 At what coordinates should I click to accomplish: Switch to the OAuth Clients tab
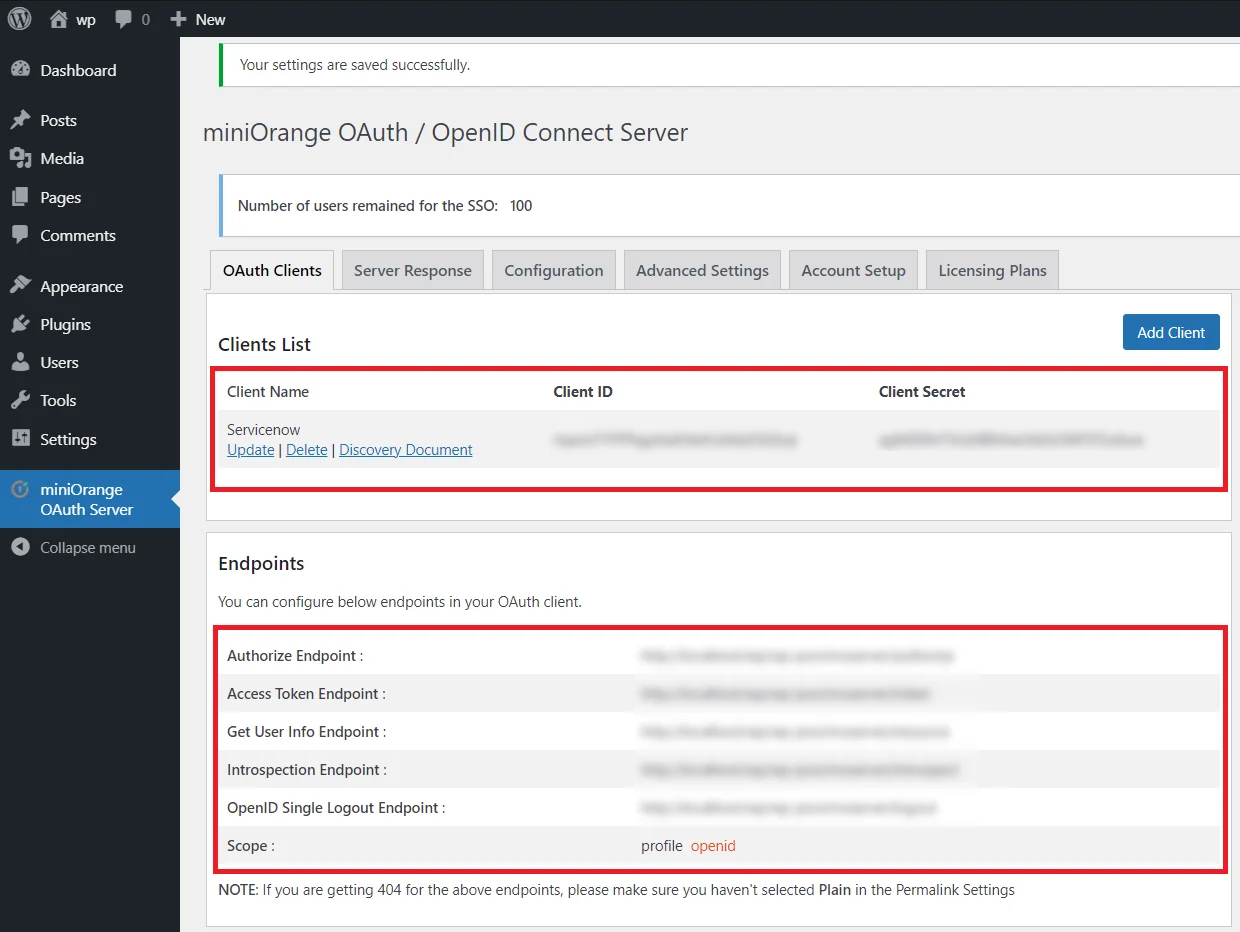pos(272,270)
